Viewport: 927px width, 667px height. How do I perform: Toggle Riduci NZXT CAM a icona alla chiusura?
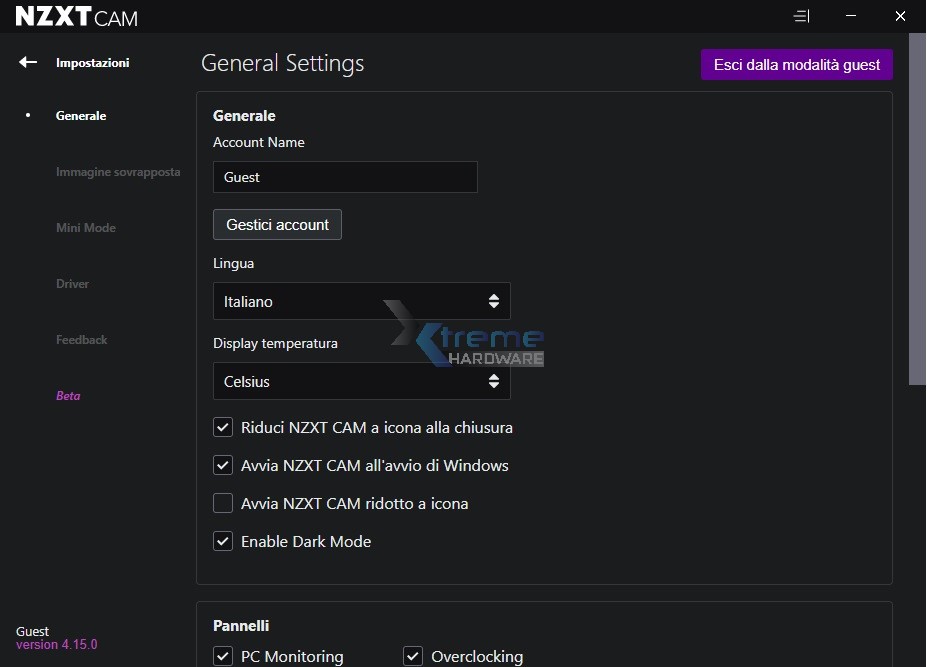(x=223, y=427)
